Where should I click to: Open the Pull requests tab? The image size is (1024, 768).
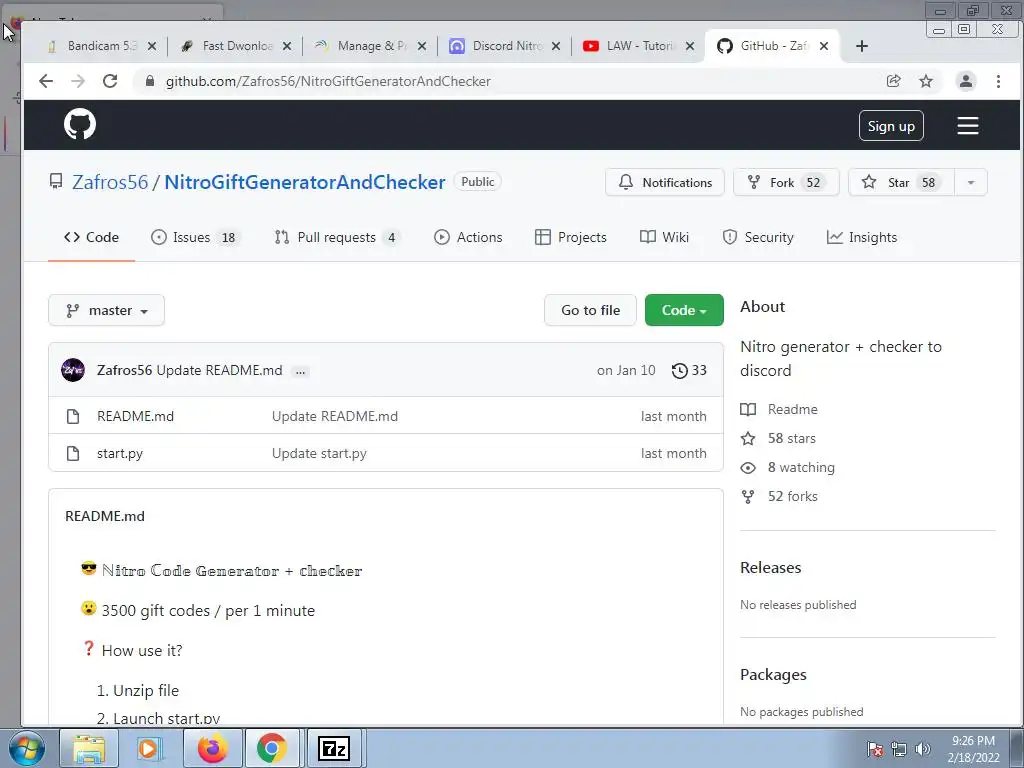tap(337, 237)
